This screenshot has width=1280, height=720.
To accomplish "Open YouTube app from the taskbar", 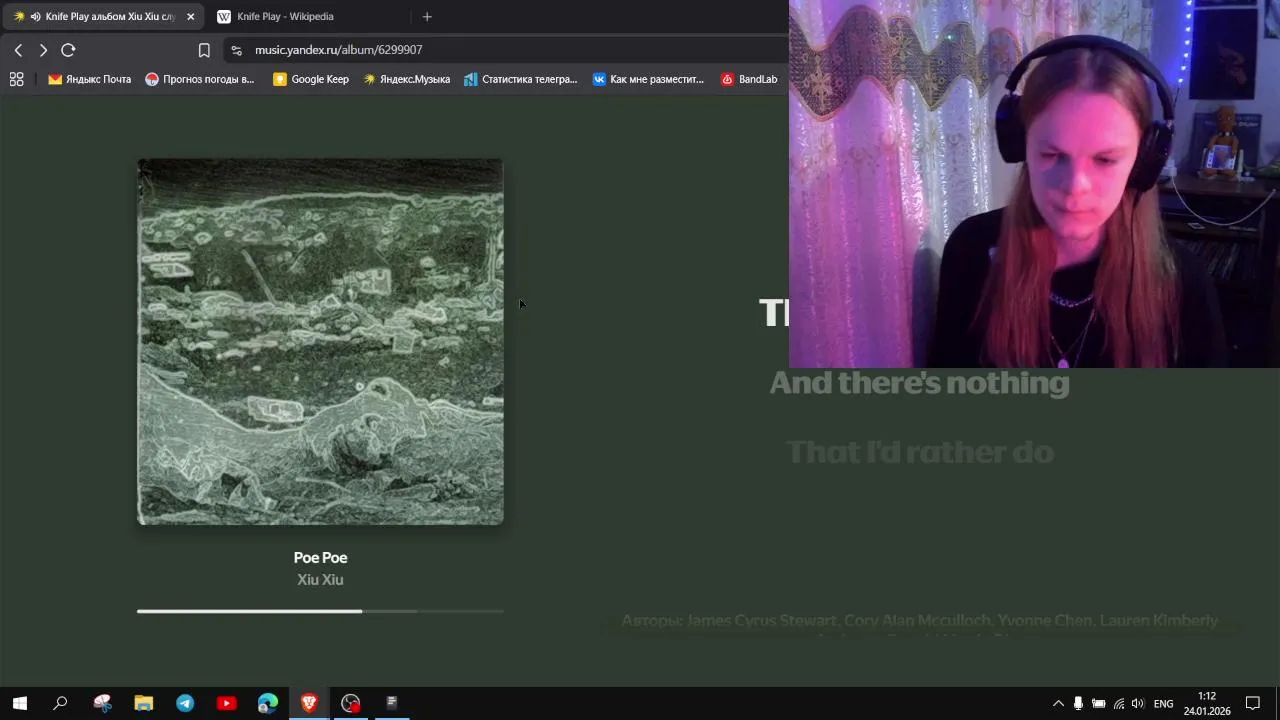I will pyautogui.click(x=226, y=703).
